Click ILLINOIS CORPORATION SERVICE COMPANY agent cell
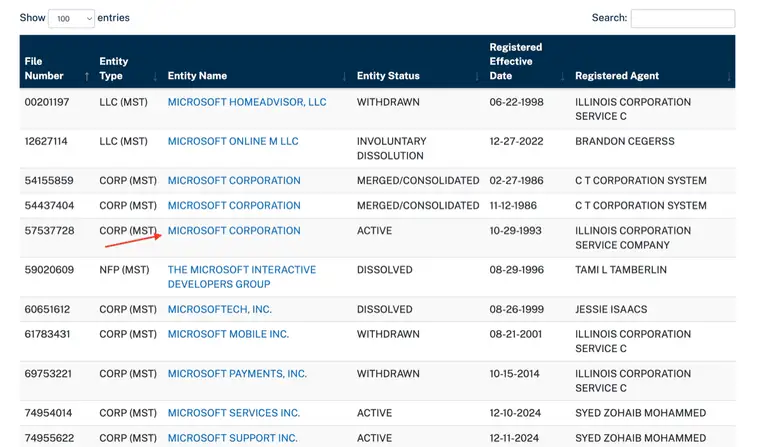 tap(633, 238)
